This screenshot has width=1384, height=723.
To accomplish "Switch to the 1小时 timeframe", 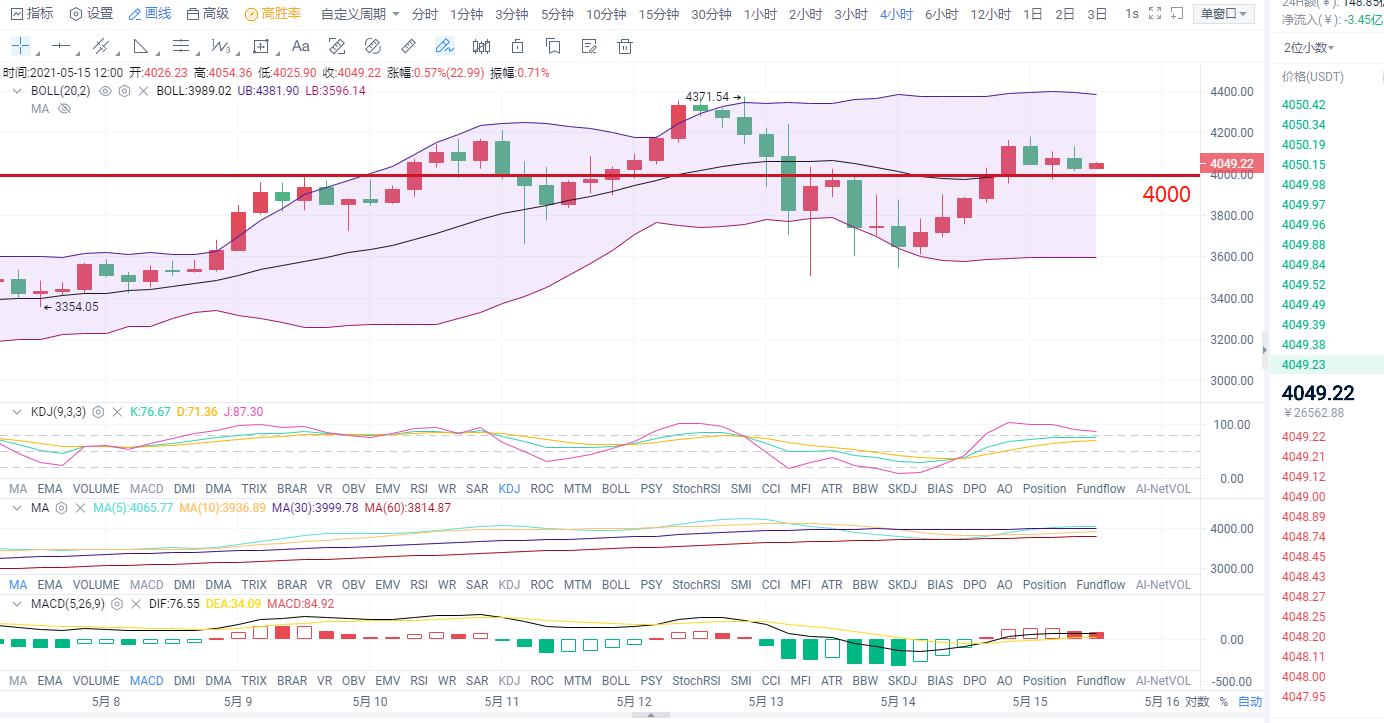I will (x=760, y=14).
